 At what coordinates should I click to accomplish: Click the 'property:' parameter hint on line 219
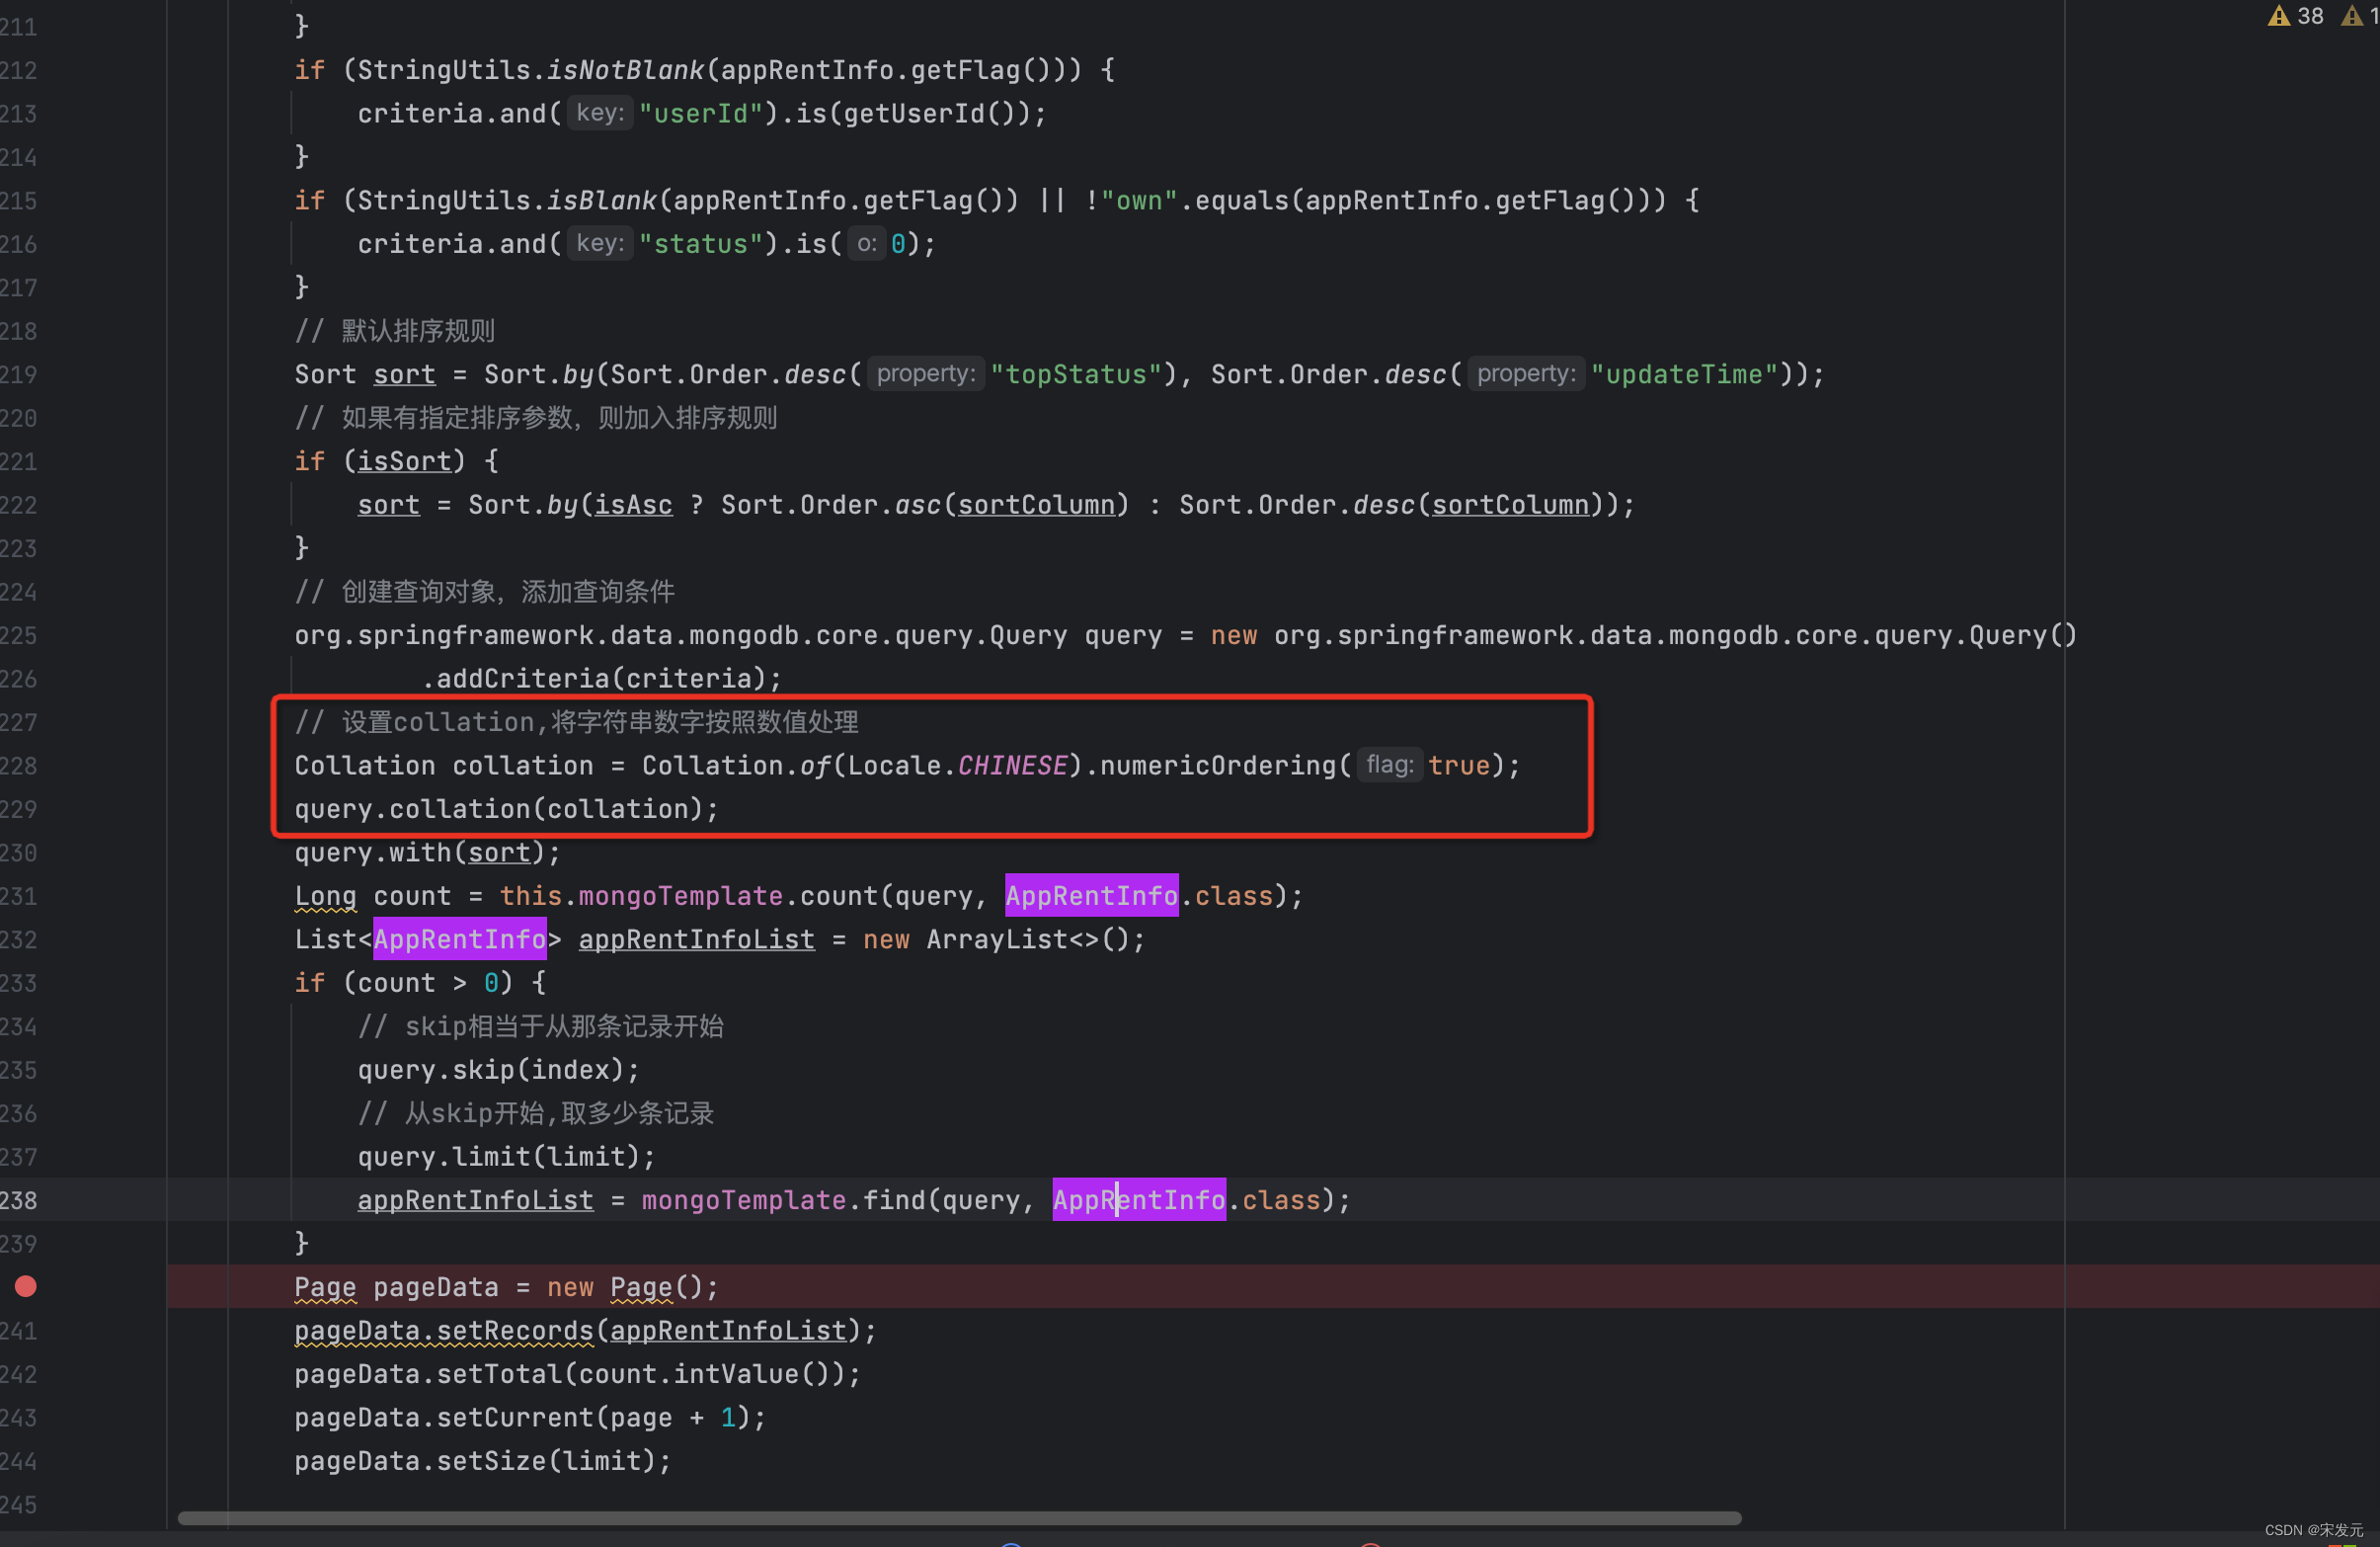point(924,373)
